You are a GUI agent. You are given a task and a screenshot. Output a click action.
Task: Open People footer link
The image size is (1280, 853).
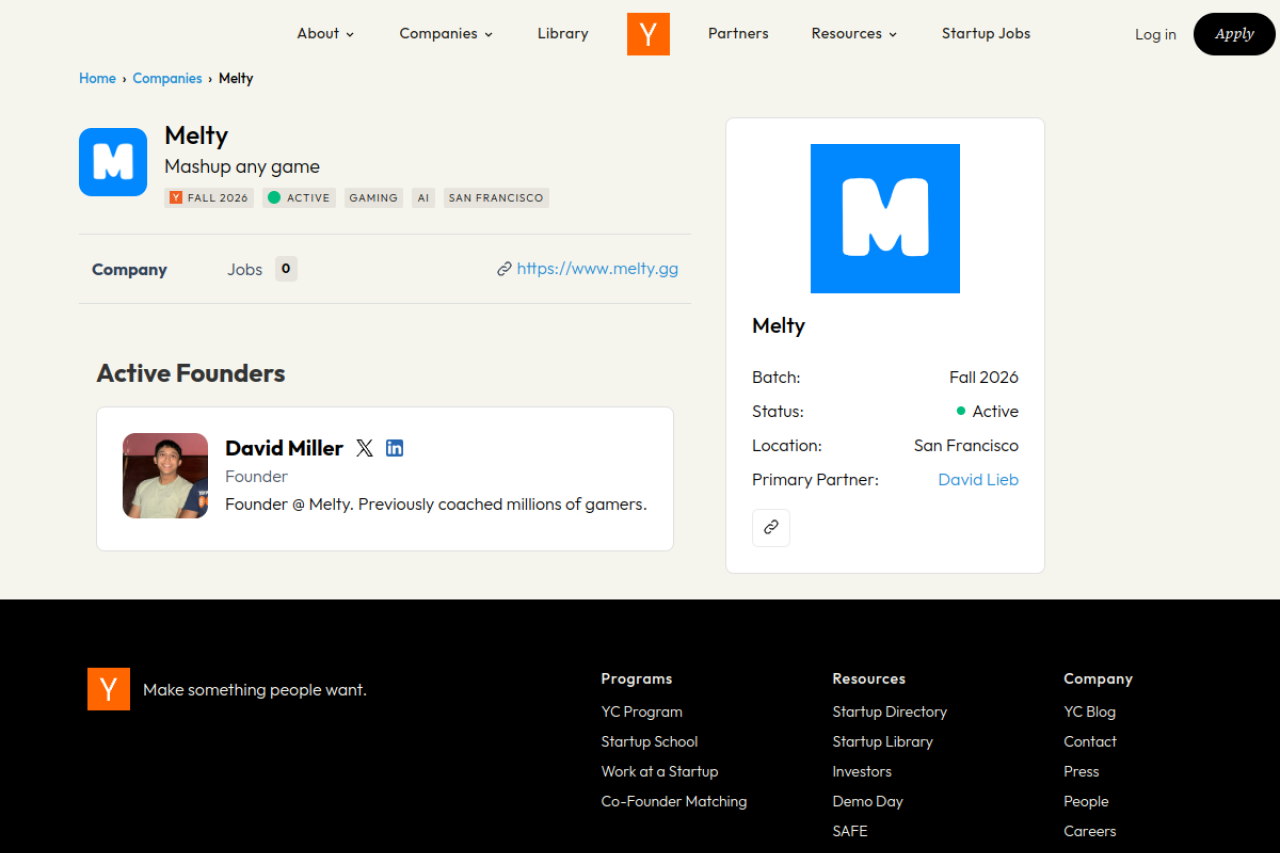(x=1086, y=802)
